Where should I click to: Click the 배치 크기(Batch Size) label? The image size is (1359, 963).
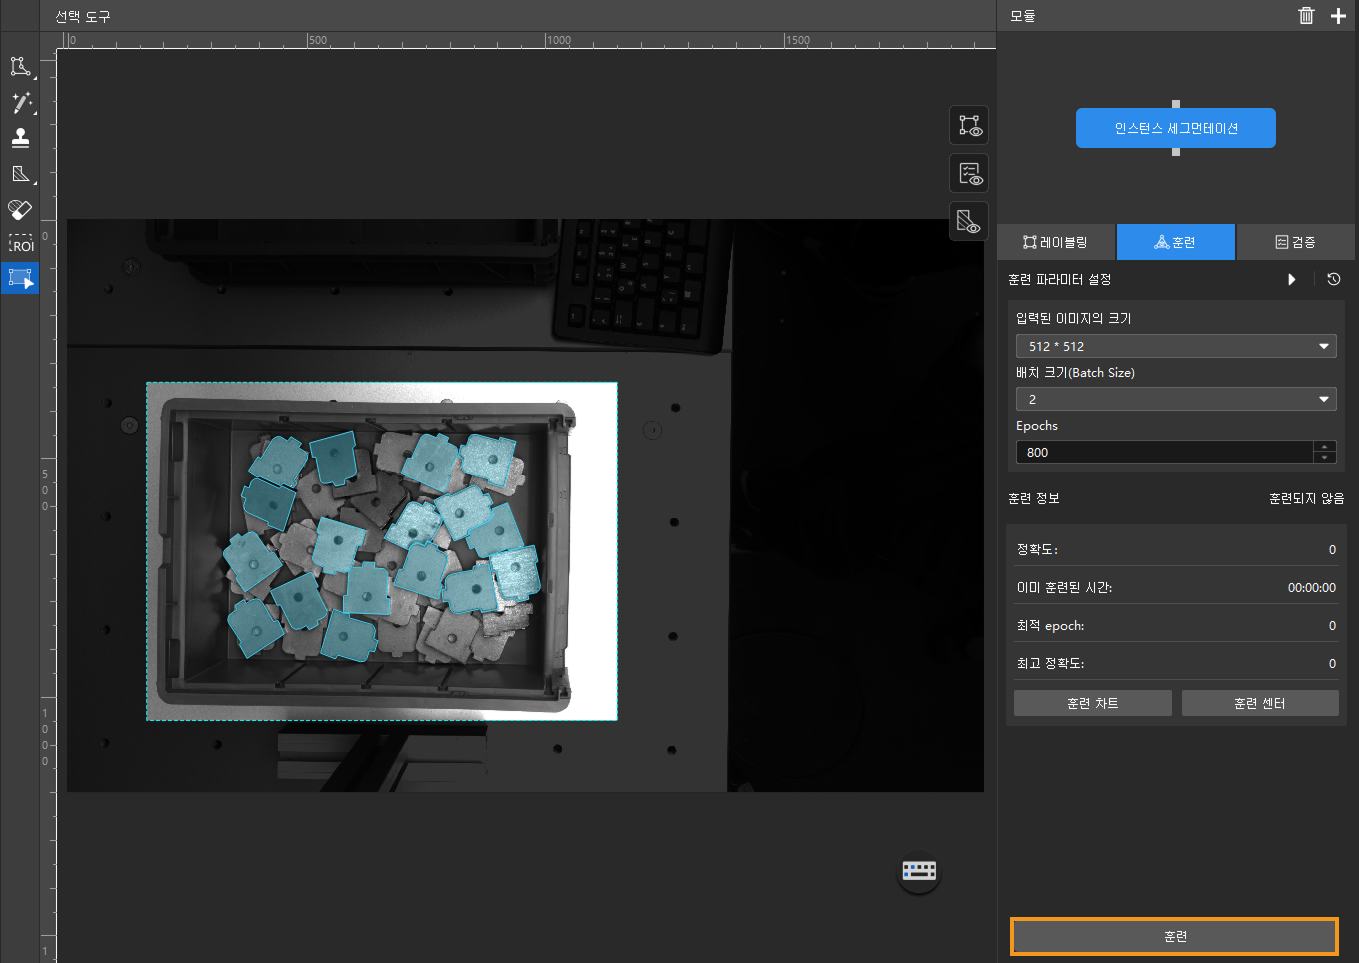pos(1075,372)
